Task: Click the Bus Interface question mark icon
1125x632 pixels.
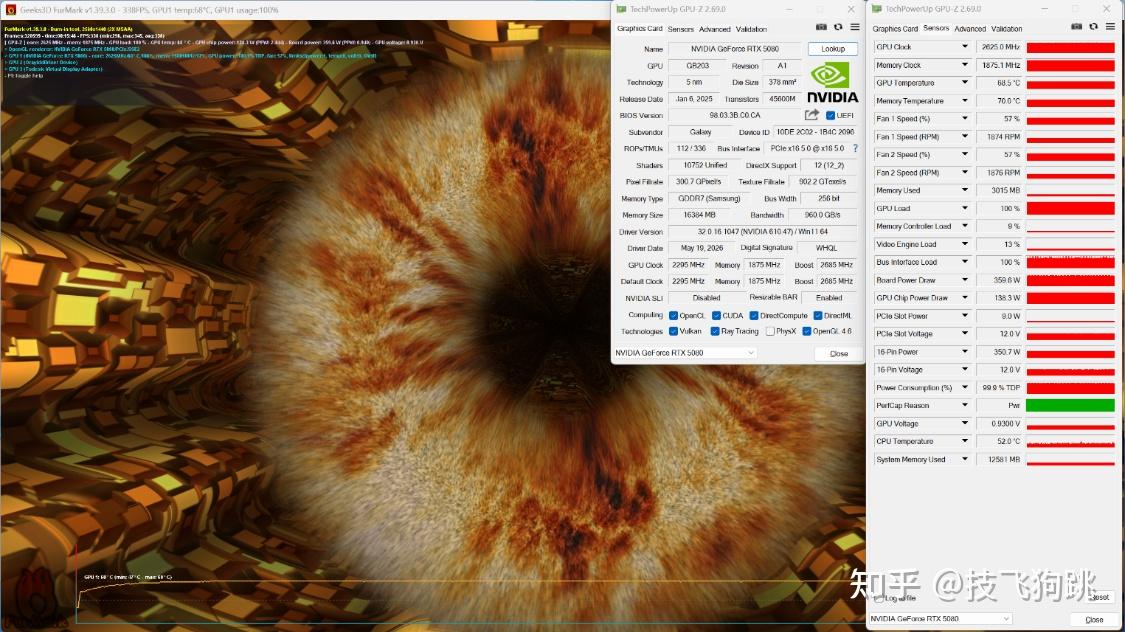Action: 855,148
